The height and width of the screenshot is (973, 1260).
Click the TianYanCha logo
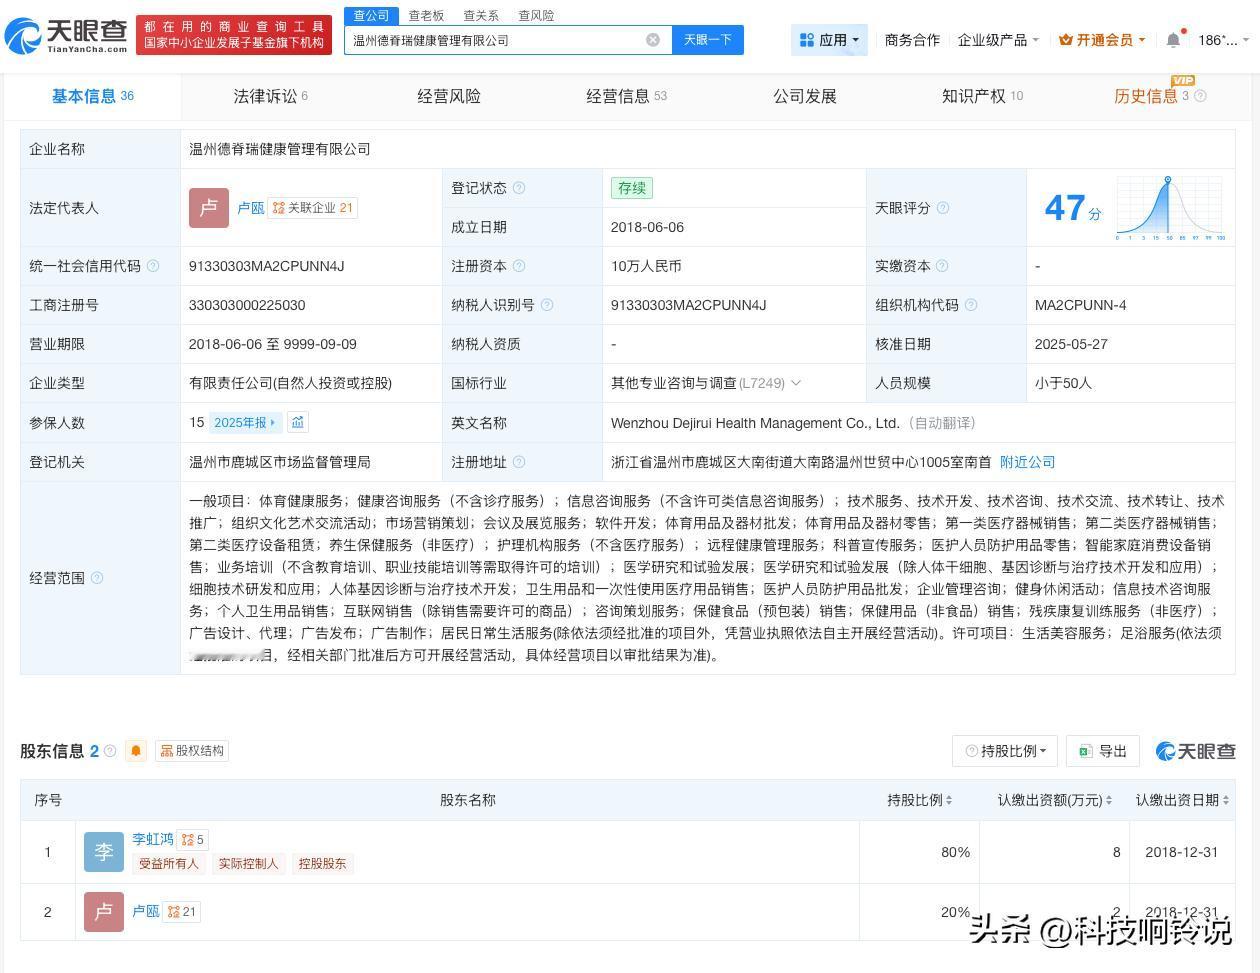click(x=67, y=34)
